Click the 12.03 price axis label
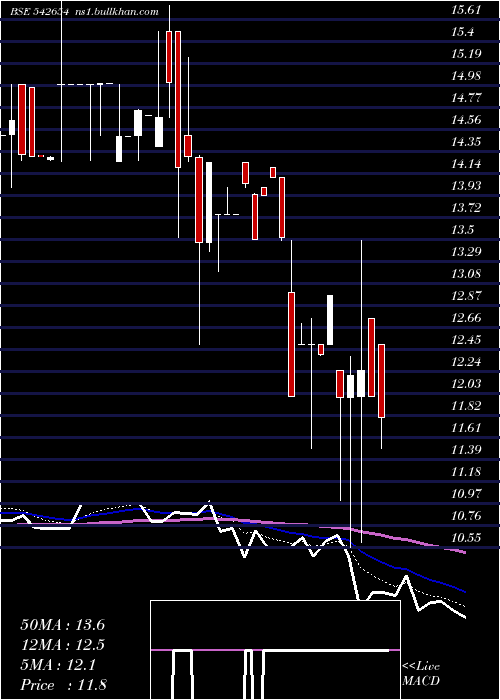Screen dimensions: 500x700 coord(466,383)
